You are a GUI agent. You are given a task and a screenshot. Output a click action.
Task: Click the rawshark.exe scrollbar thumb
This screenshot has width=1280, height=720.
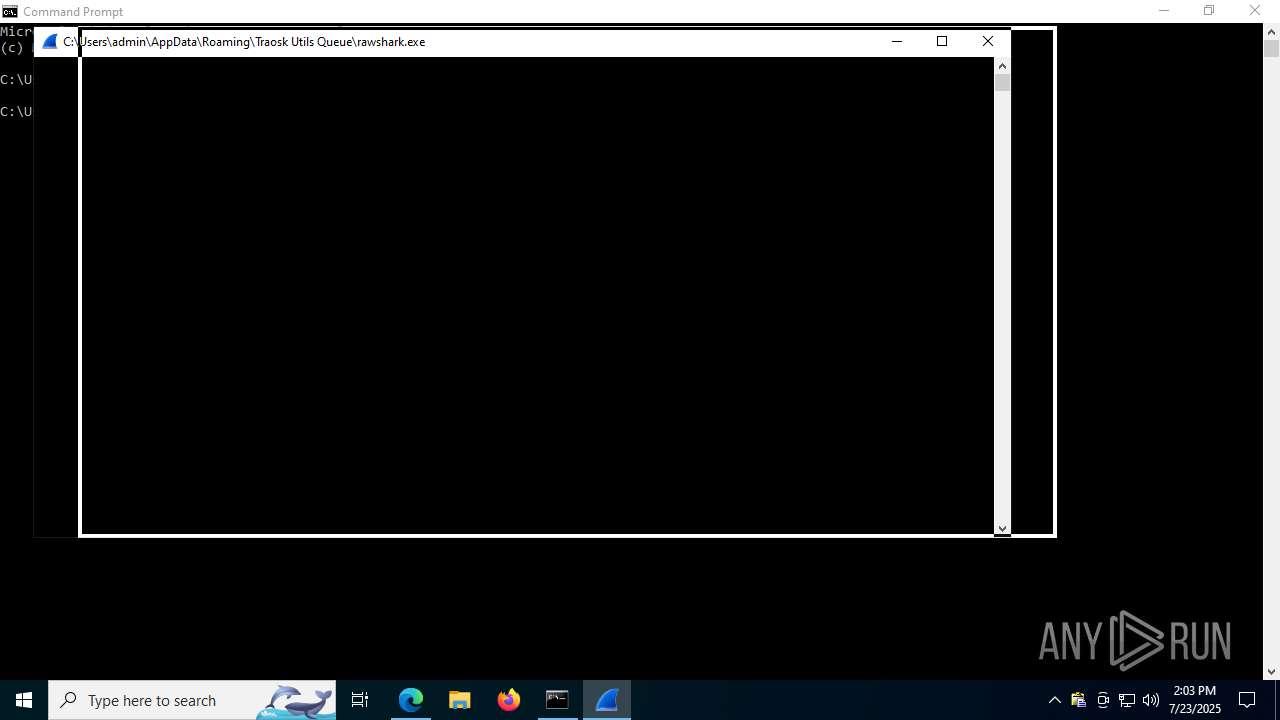tap(1002, 83)
